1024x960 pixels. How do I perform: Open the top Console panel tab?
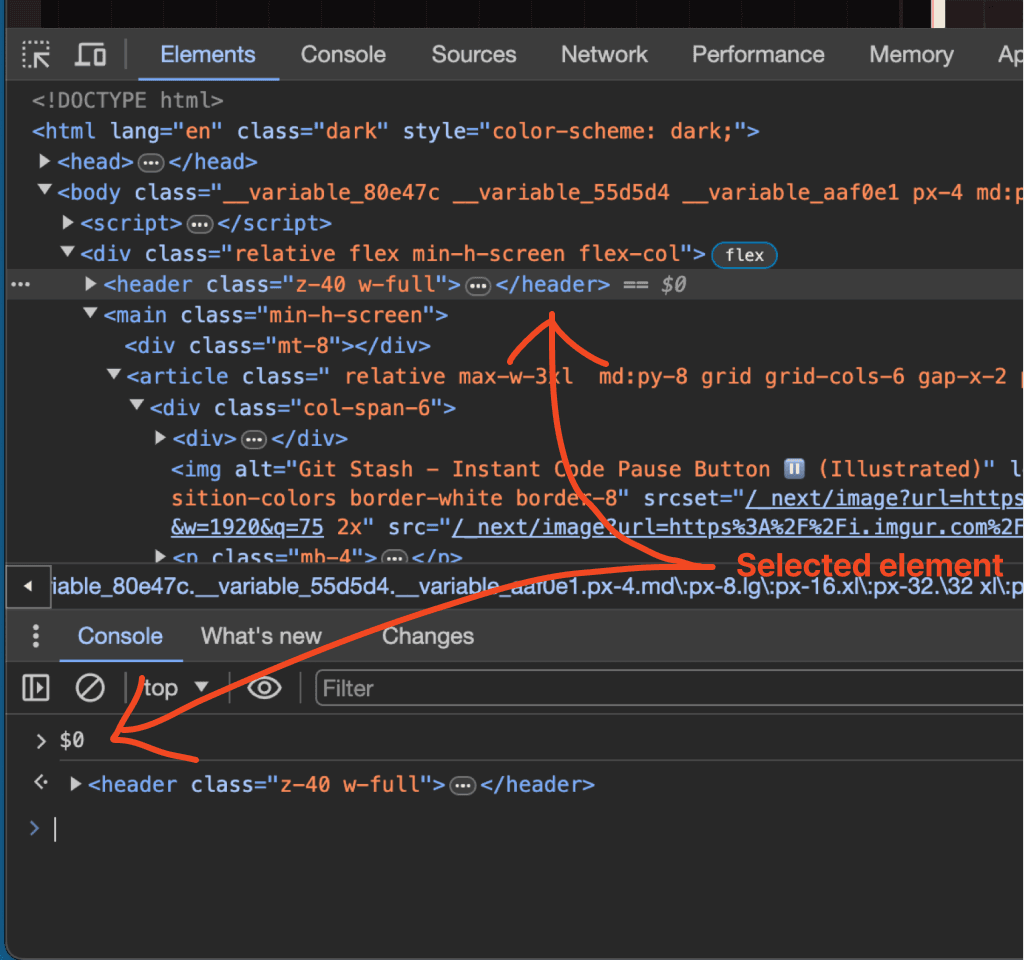[x=343, y=55]
